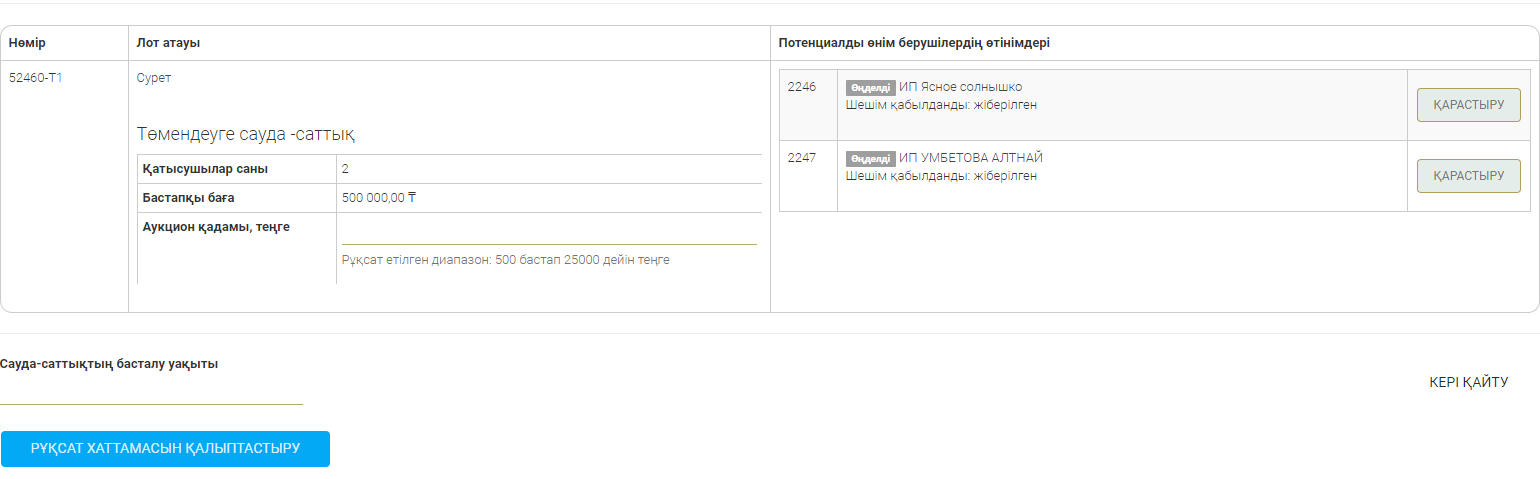Click the Сауда-саттықтың басталу уақыты field

[151, 392]
